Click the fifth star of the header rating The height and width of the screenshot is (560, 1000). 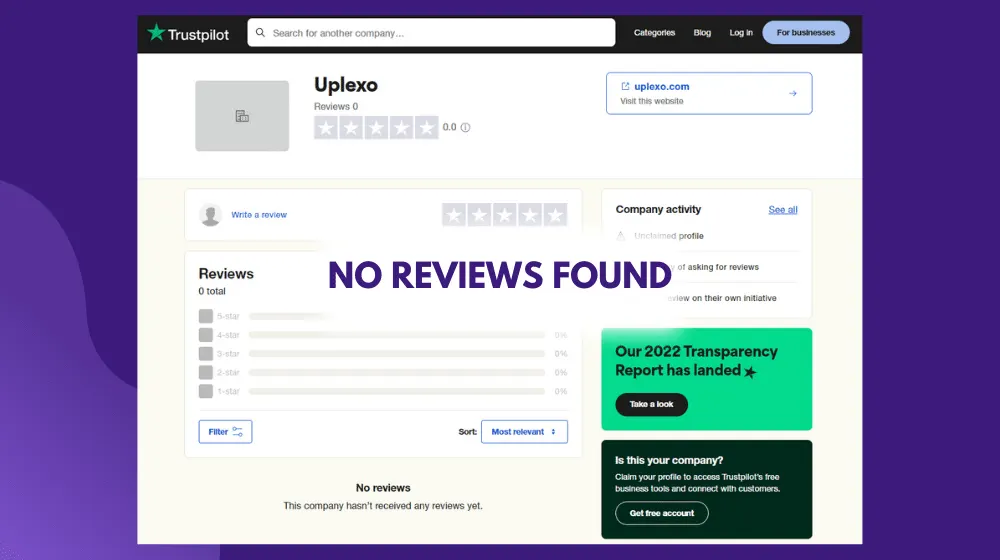427,128
